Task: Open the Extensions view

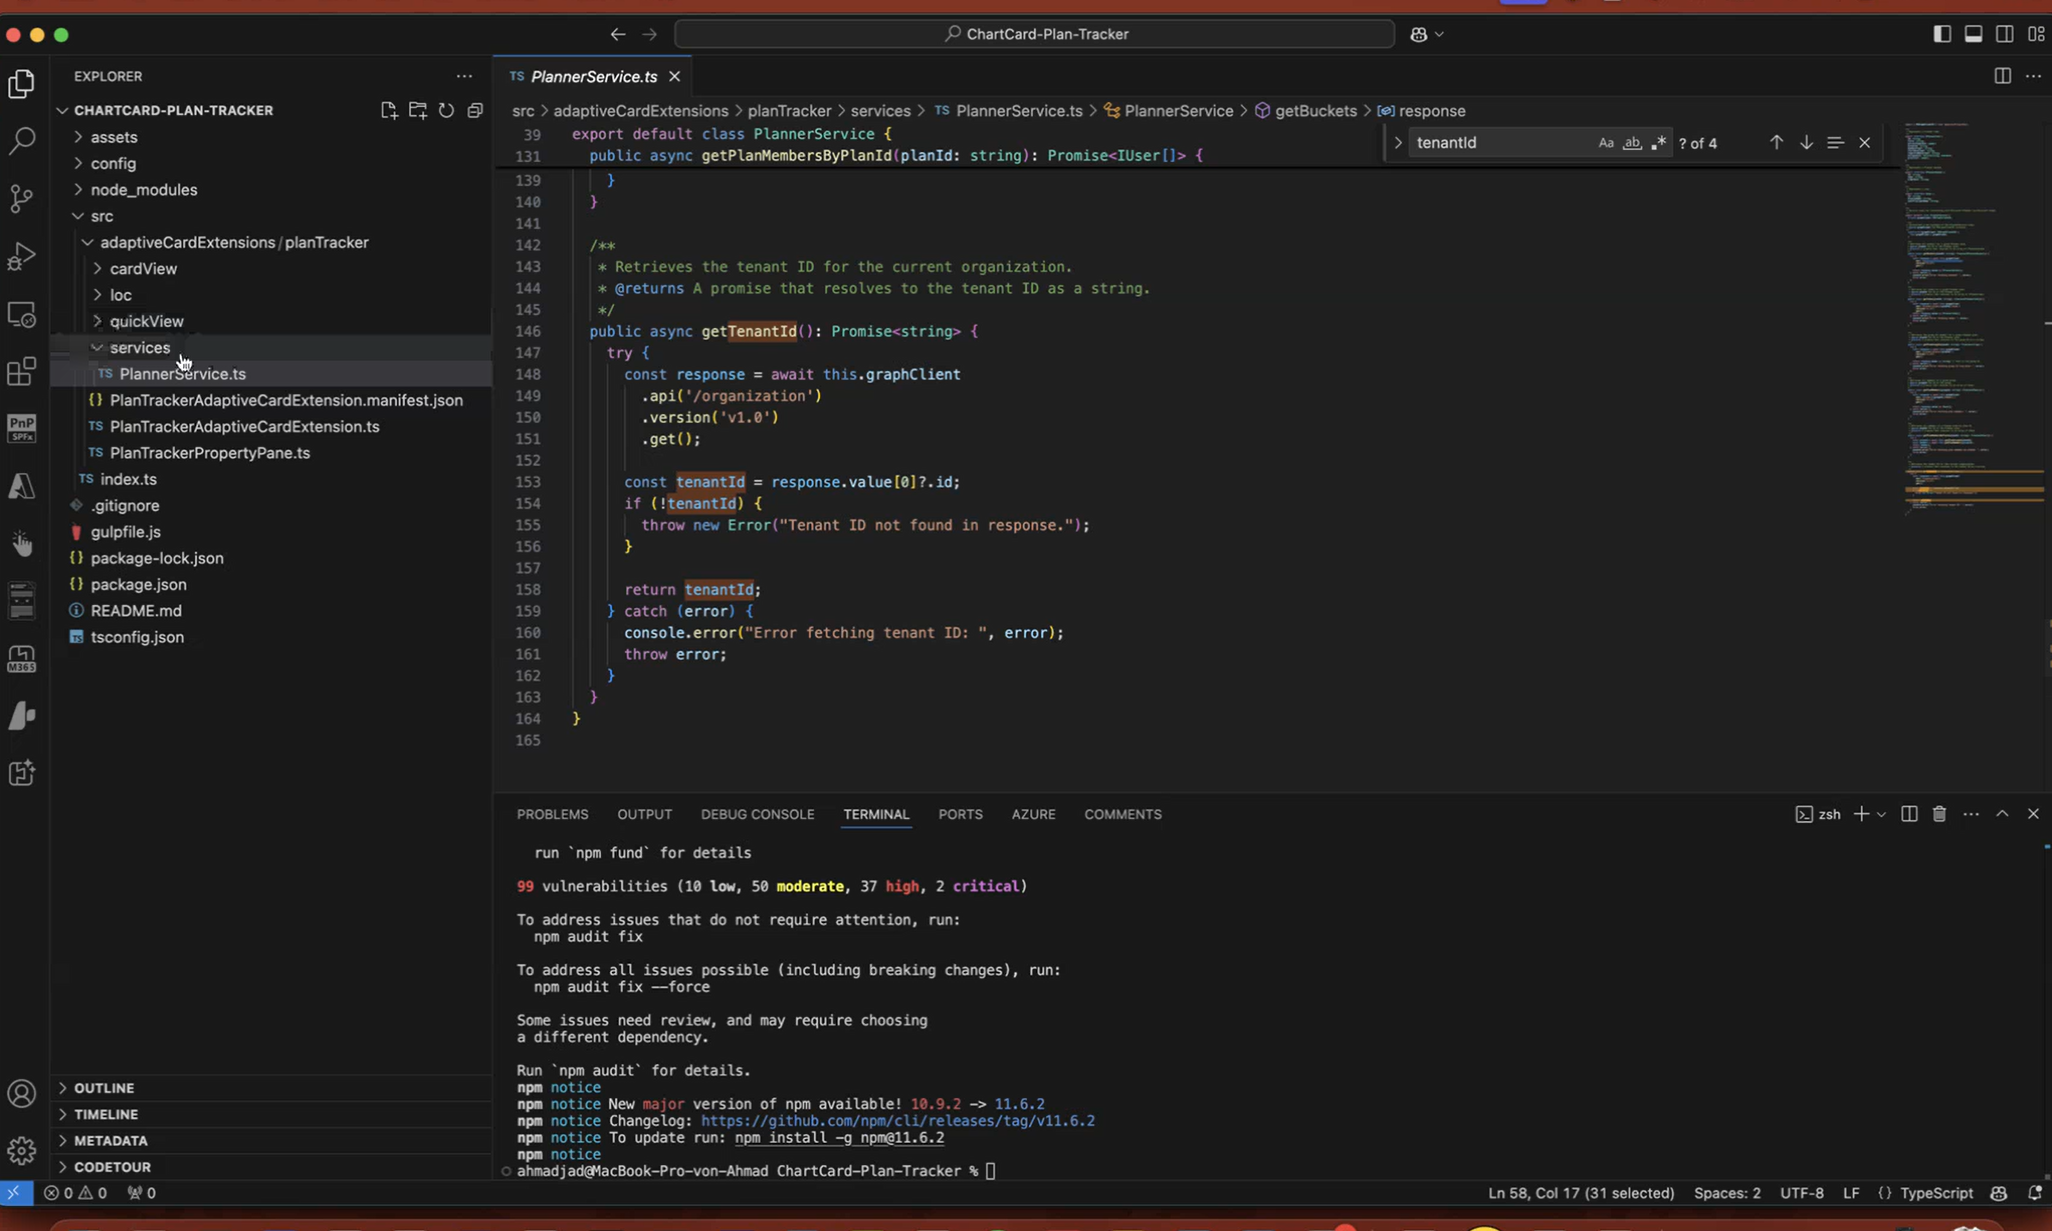Action: coord(22,372)
